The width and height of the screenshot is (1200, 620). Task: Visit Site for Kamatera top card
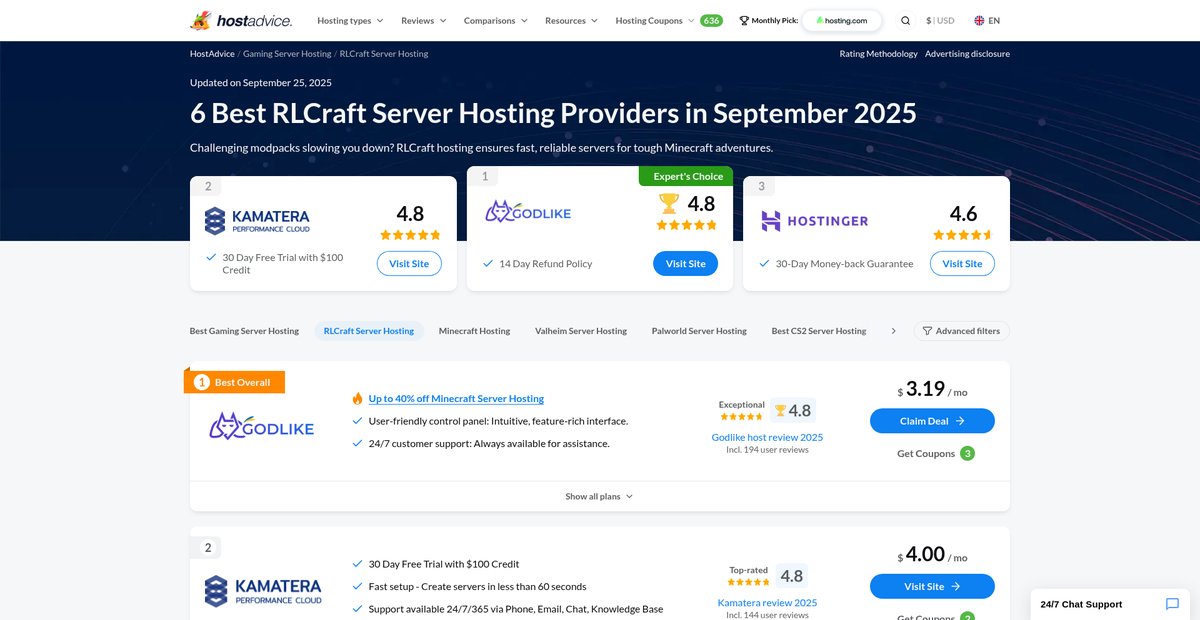tap(409, 264)
